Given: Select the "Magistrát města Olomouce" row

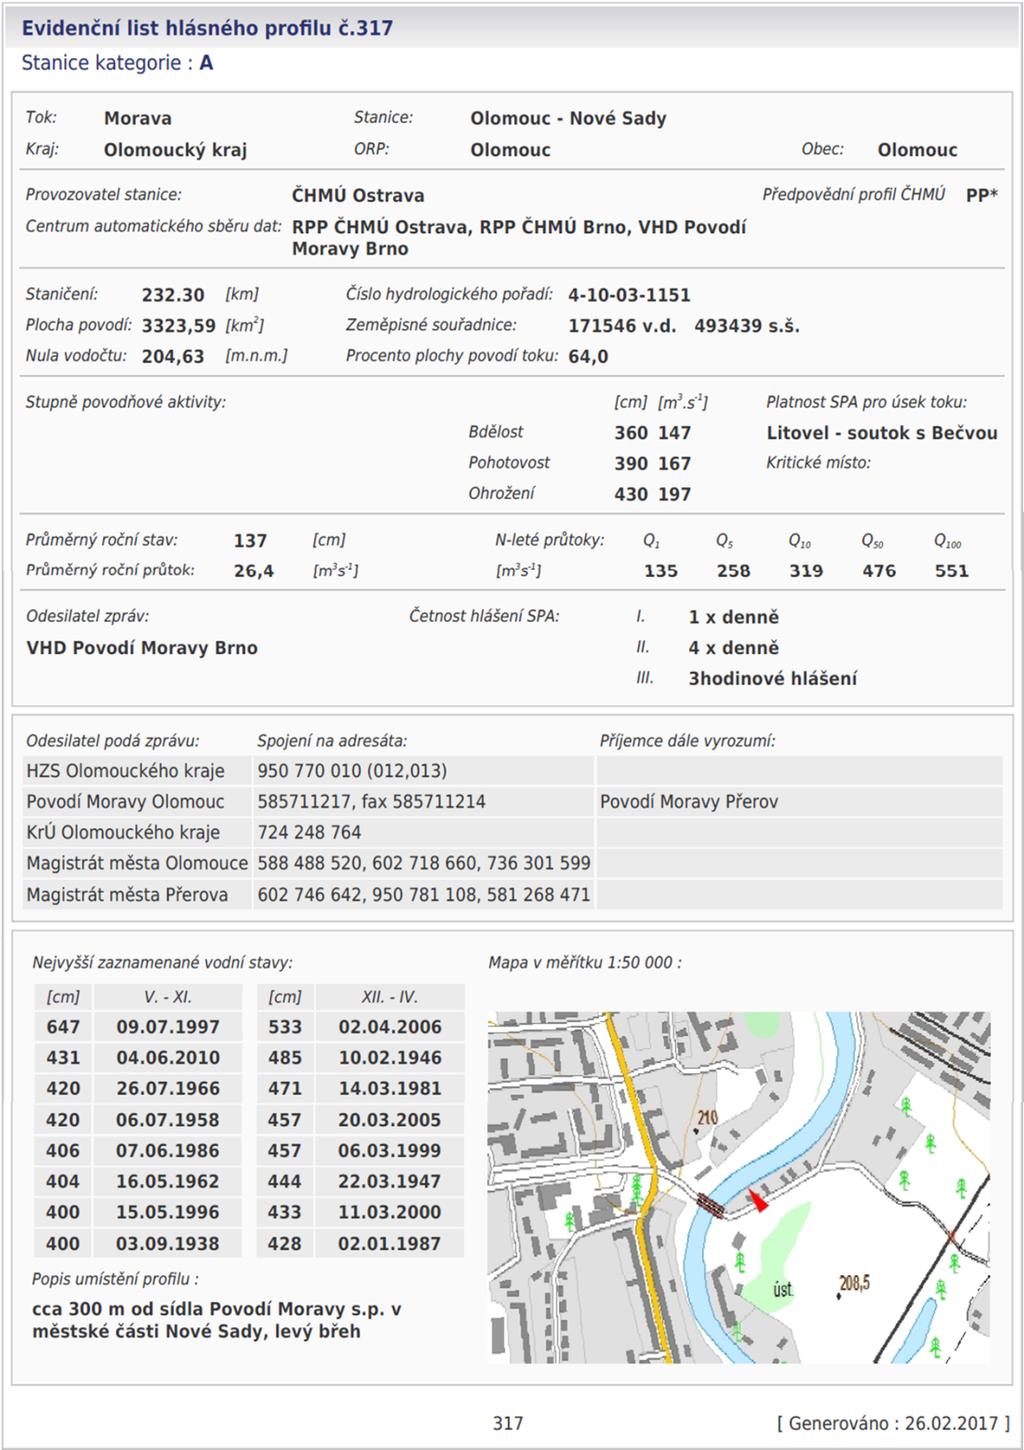Looking at the screenshot, I should 512,863.
